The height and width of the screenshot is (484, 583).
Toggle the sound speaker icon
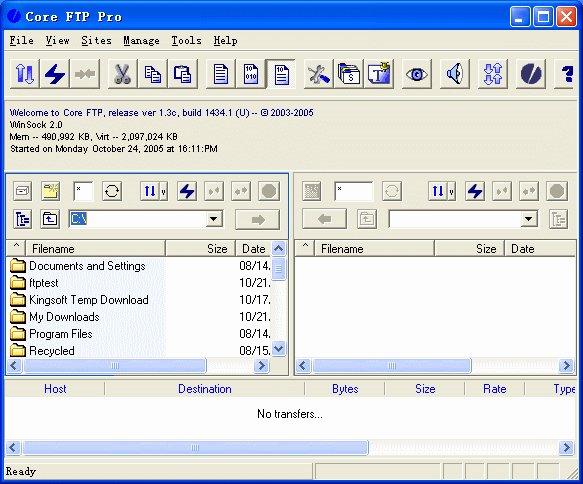[x=455, y=74]
